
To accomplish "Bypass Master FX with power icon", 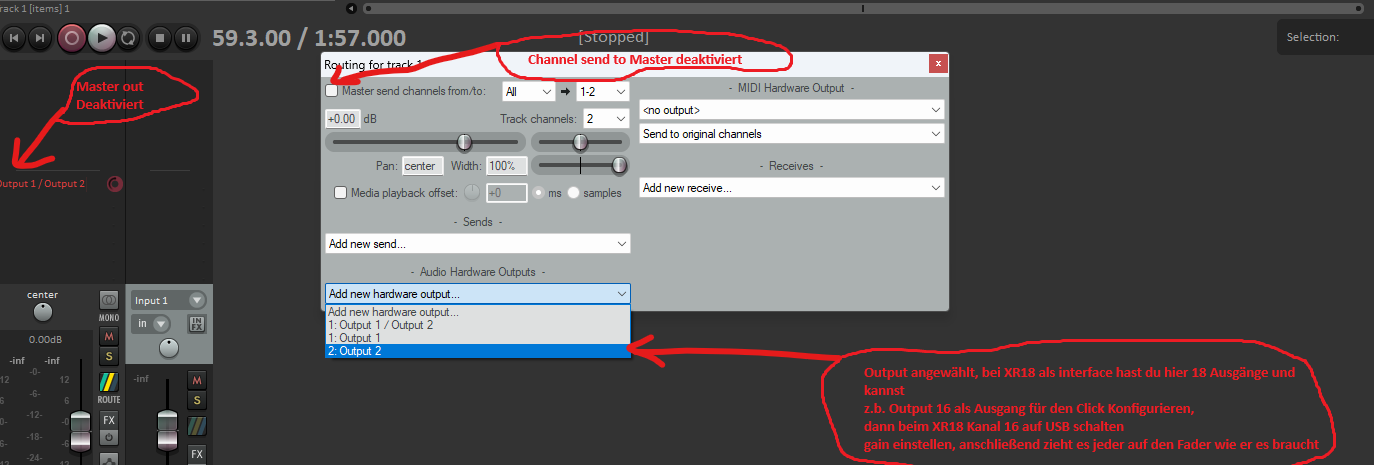I will pyautogui.click(x=109, y=437).
